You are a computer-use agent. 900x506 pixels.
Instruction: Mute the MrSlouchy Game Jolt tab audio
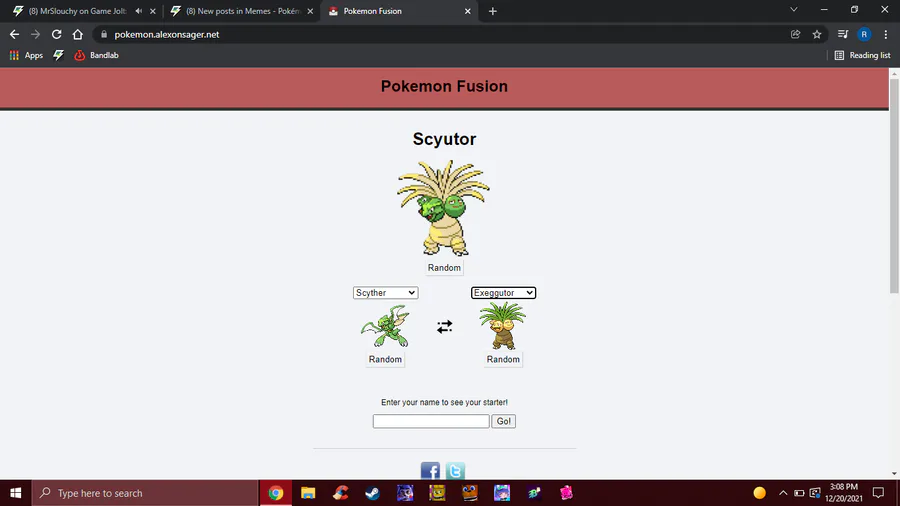(138, 11)
